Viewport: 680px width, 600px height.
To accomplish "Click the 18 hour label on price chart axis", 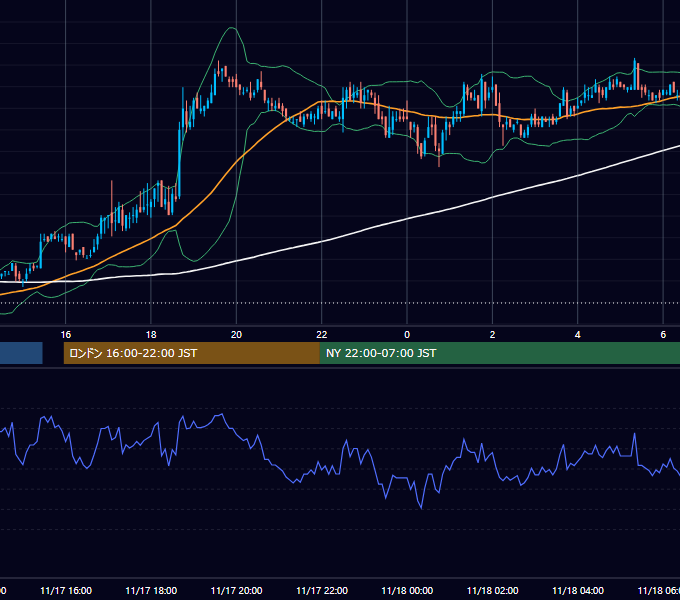I will pyautogui.click(x=151, y=335).
